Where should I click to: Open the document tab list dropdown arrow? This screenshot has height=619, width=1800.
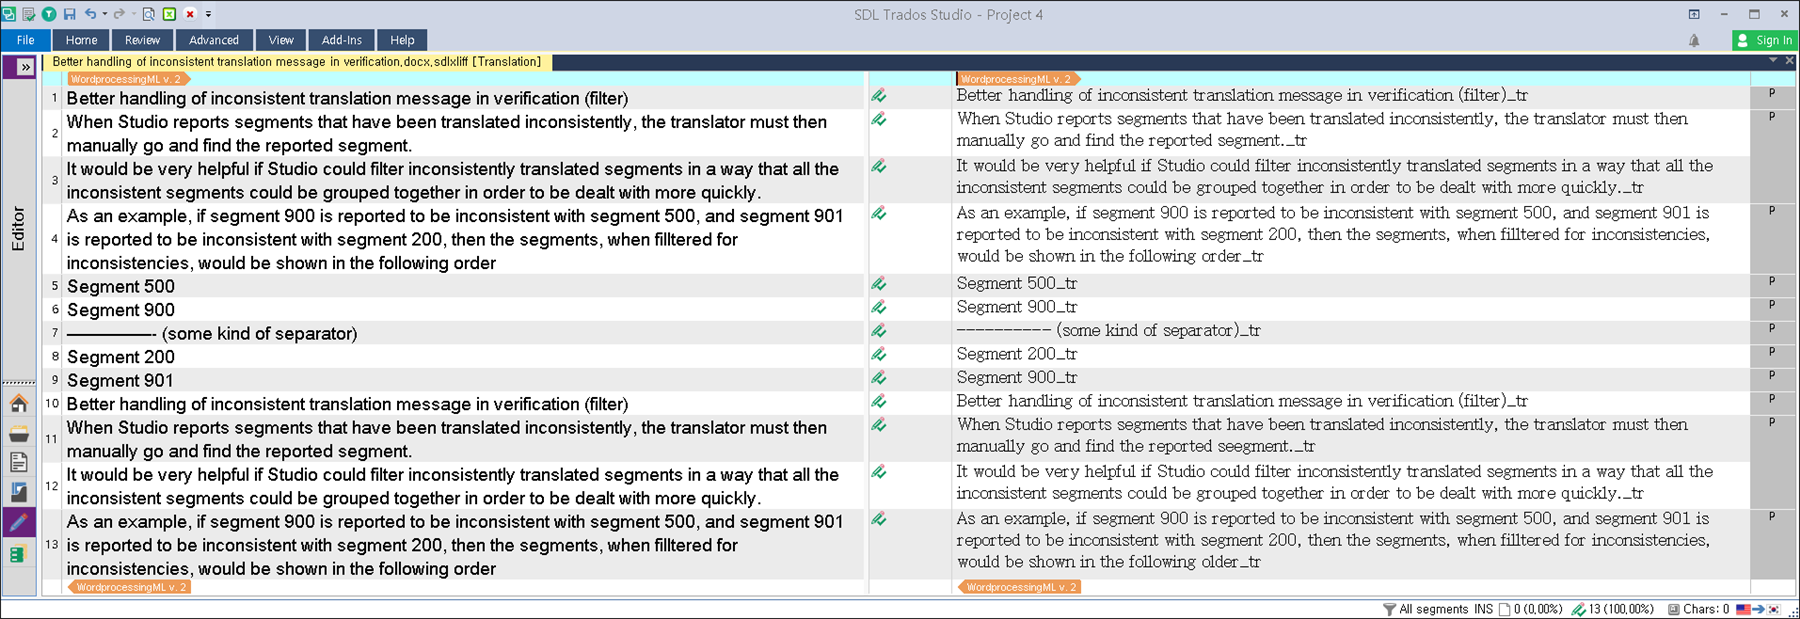pos(1772,61)
